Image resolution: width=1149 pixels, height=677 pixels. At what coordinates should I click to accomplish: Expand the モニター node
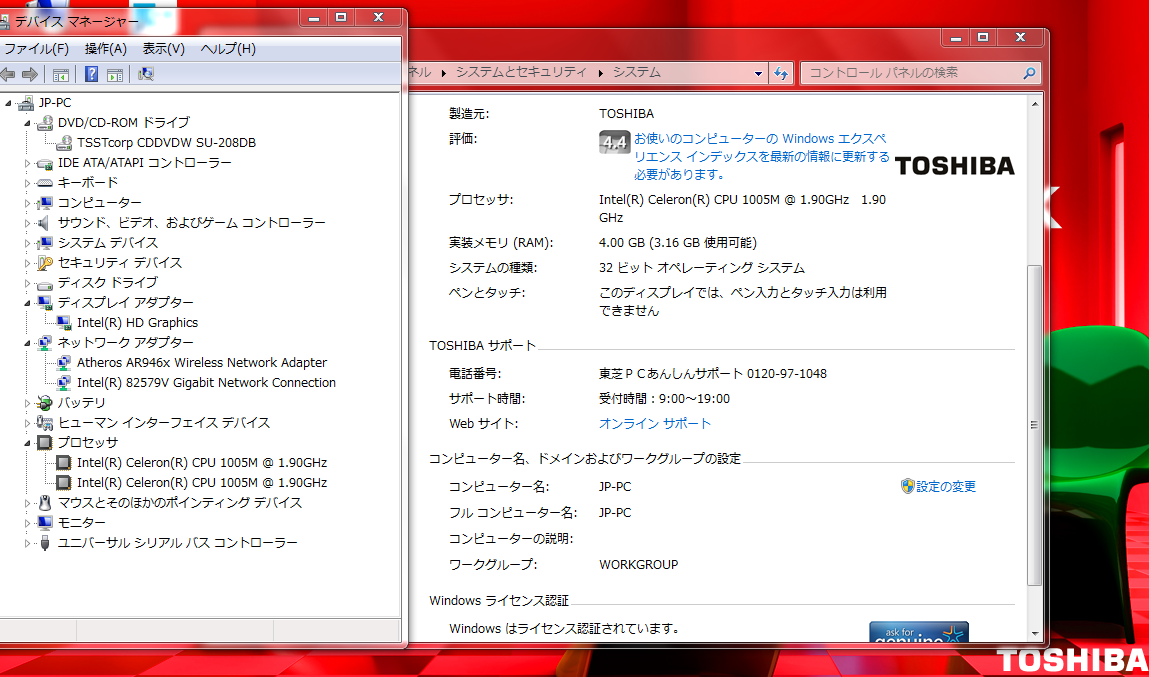28,522
